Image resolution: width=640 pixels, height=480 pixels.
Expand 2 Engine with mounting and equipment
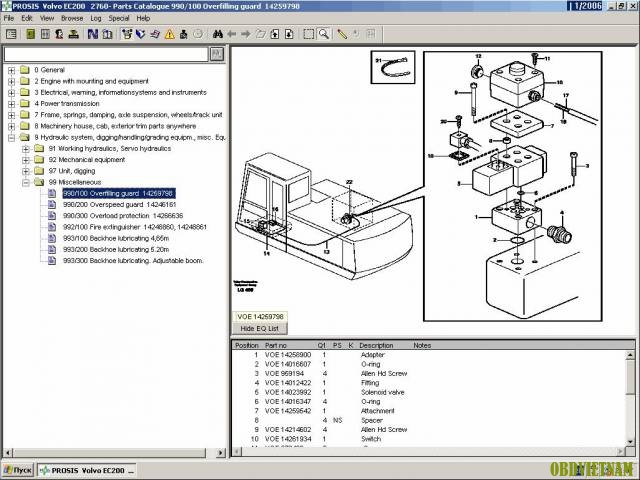pyautogui.click(x=11, y=82)
